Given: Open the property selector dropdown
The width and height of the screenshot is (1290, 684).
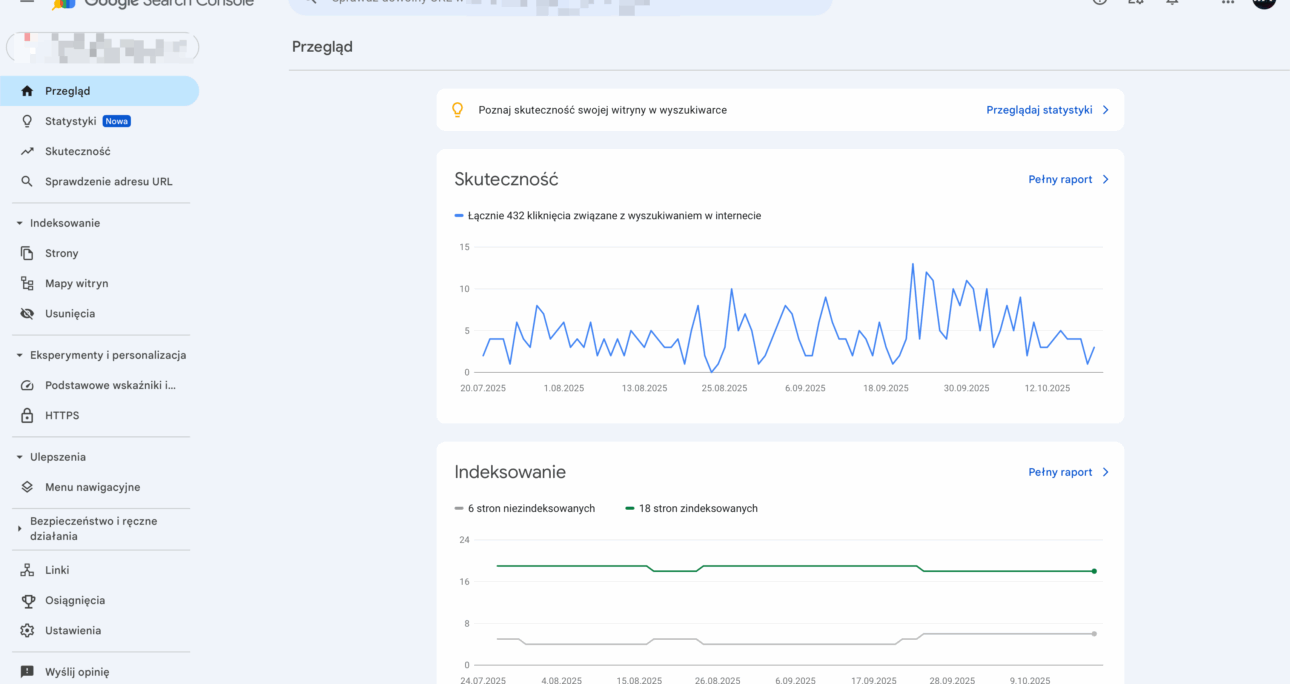Looking at the screenshot, I should tap(100, 47).
